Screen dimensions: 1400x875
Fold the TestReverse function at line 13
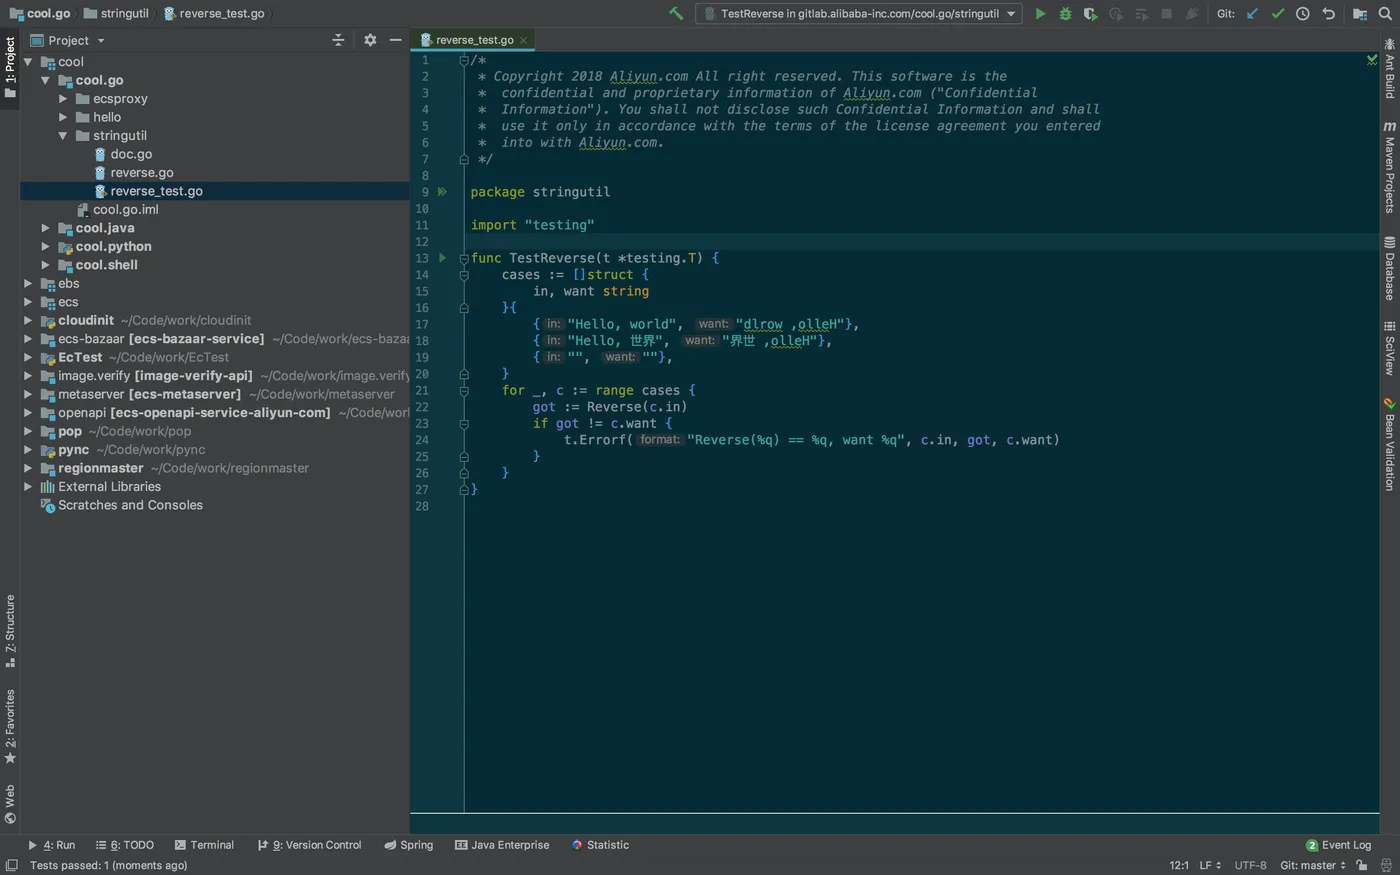coord(464,258)
